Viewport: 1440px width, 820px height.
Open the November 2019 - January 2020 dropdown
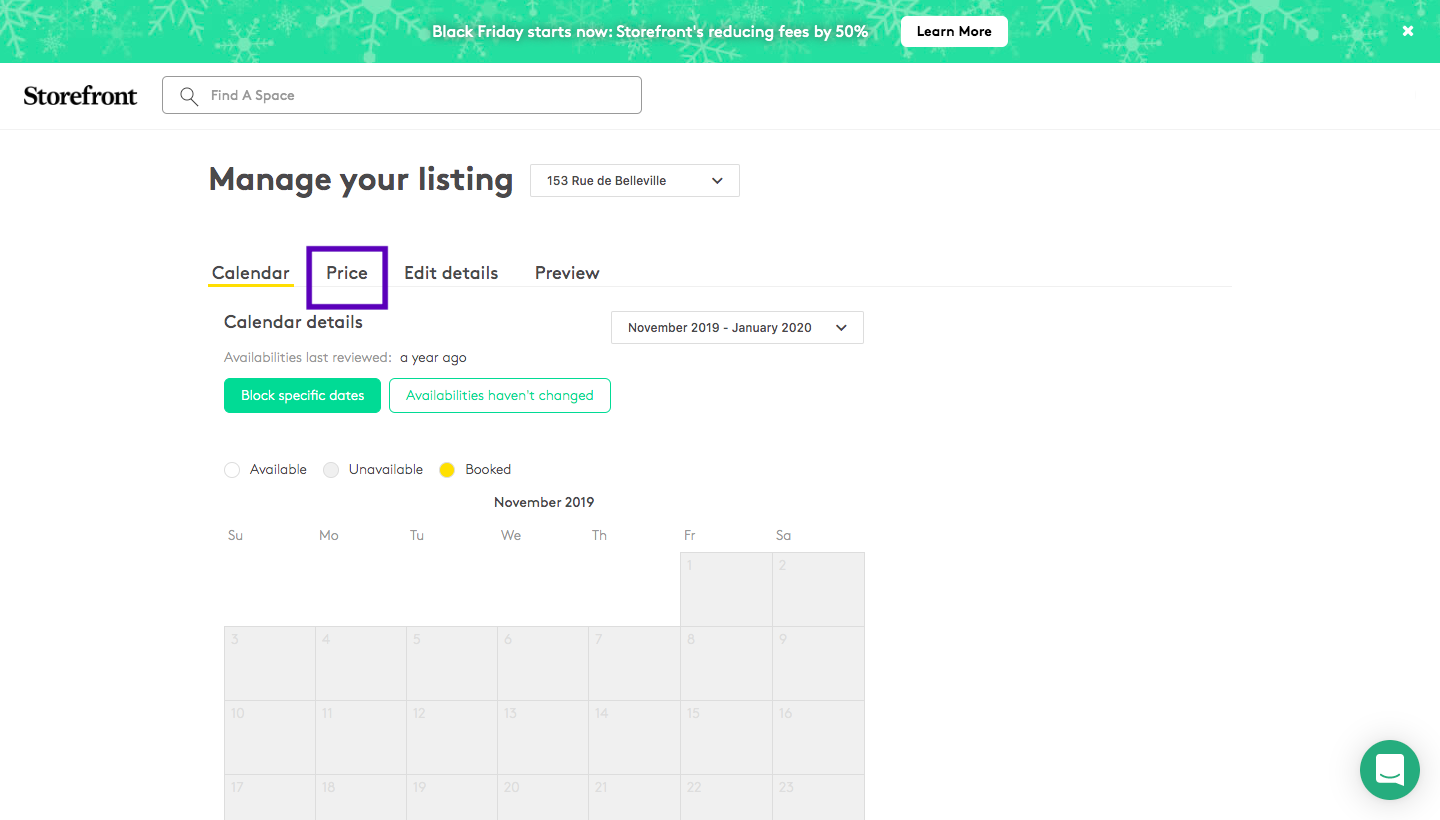tap(736, 328)
